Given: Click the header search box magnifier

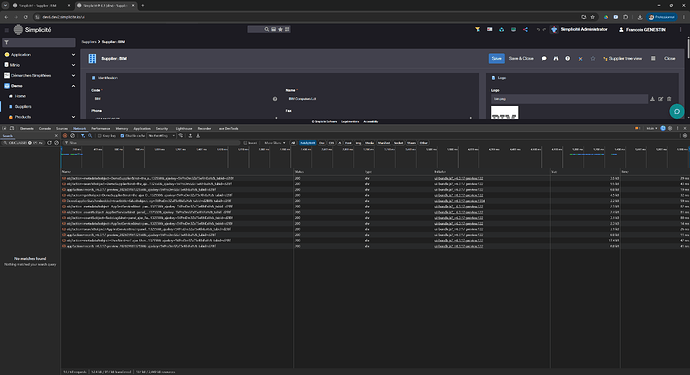Looking at the screenshot, I should 266,29.
